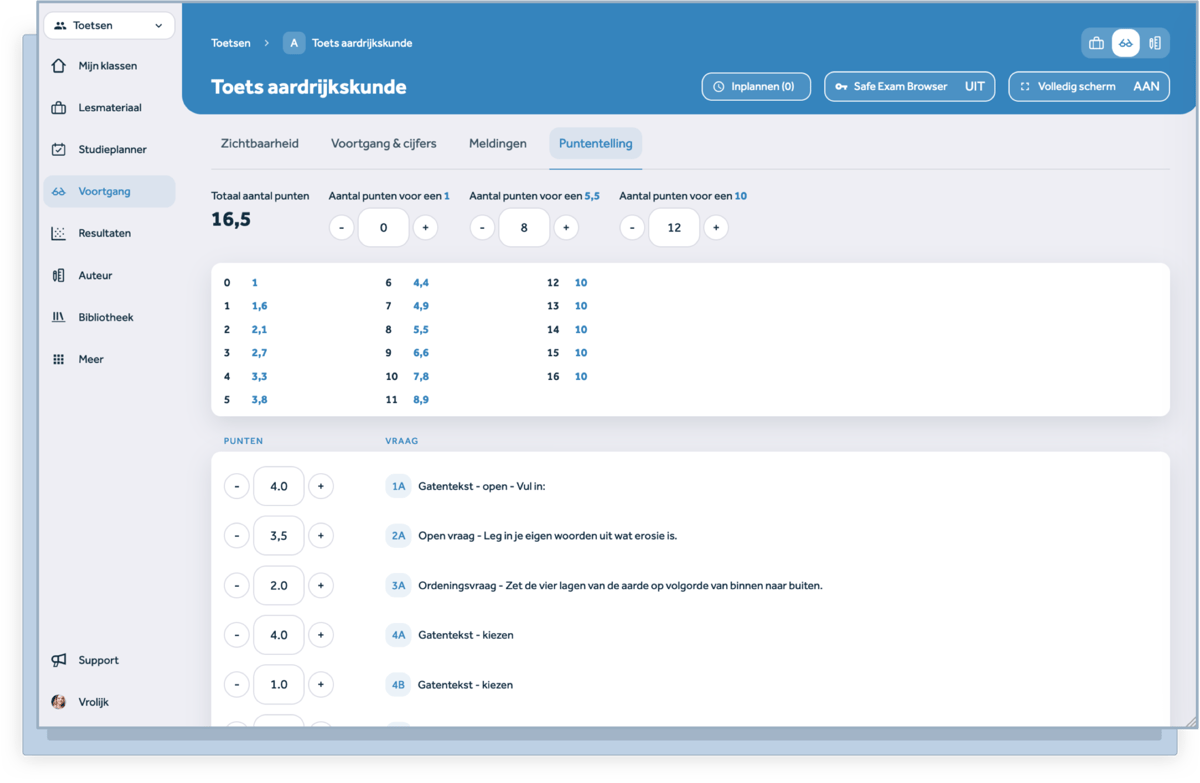The height and width of the screenshot is (783, 1200).
Task: Open Lesmateriaal via the briefcase icon
Action: point(61,107)
